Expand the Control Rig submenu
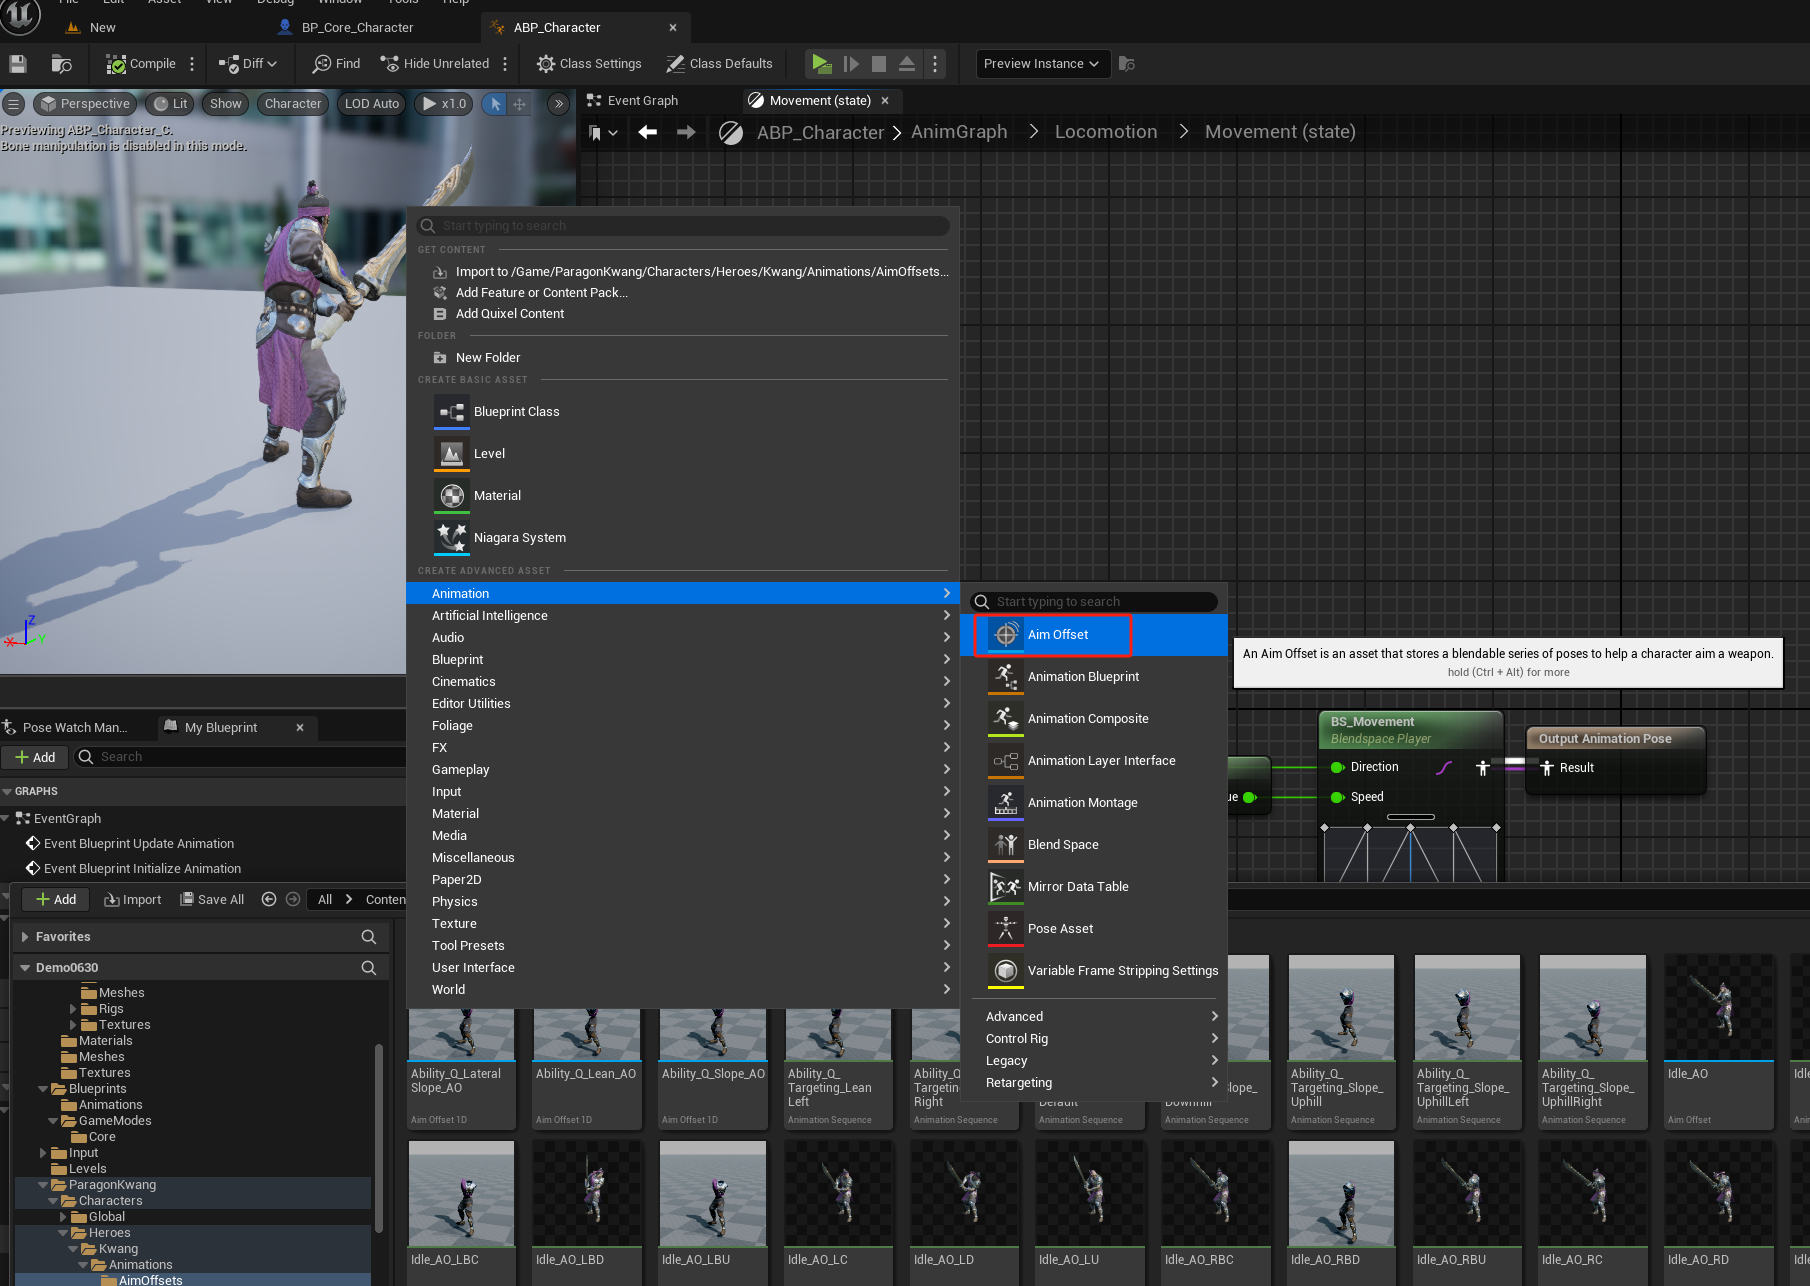The height and width of the screenshot is (1286, 1810). [1094, 1039]
